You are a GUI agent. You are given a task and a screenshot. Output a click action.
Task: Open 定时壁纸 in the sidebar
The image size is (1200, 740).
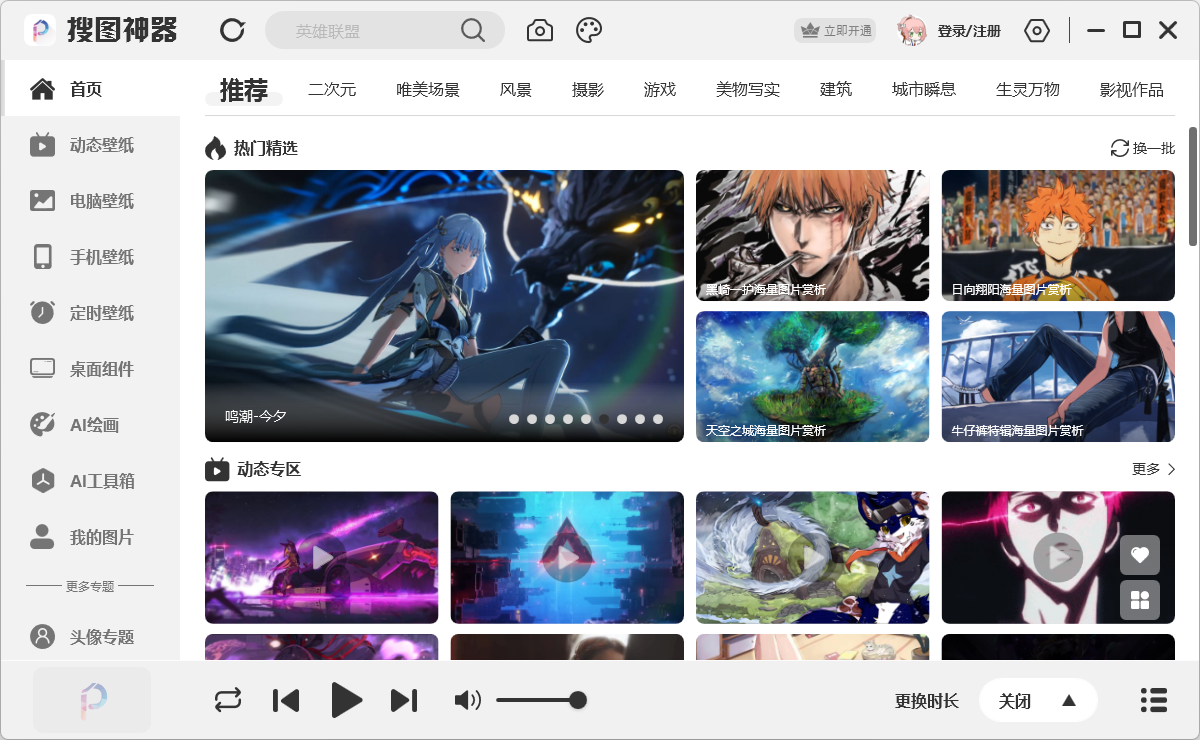(90, 313)
